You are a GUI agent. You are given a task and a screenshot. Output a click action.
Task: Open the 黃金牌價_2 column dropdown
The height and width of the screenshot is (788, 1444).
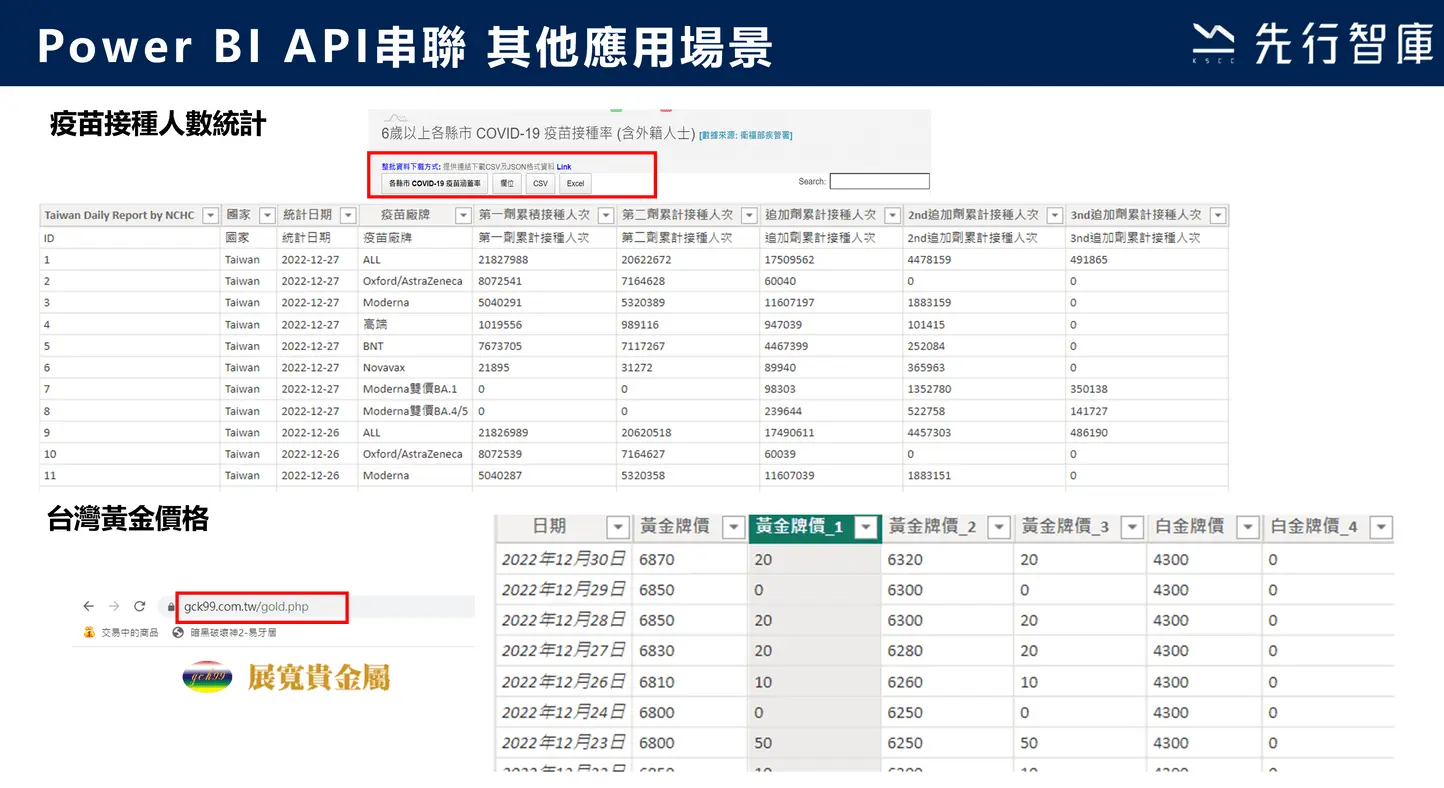(x=999, y=528)
